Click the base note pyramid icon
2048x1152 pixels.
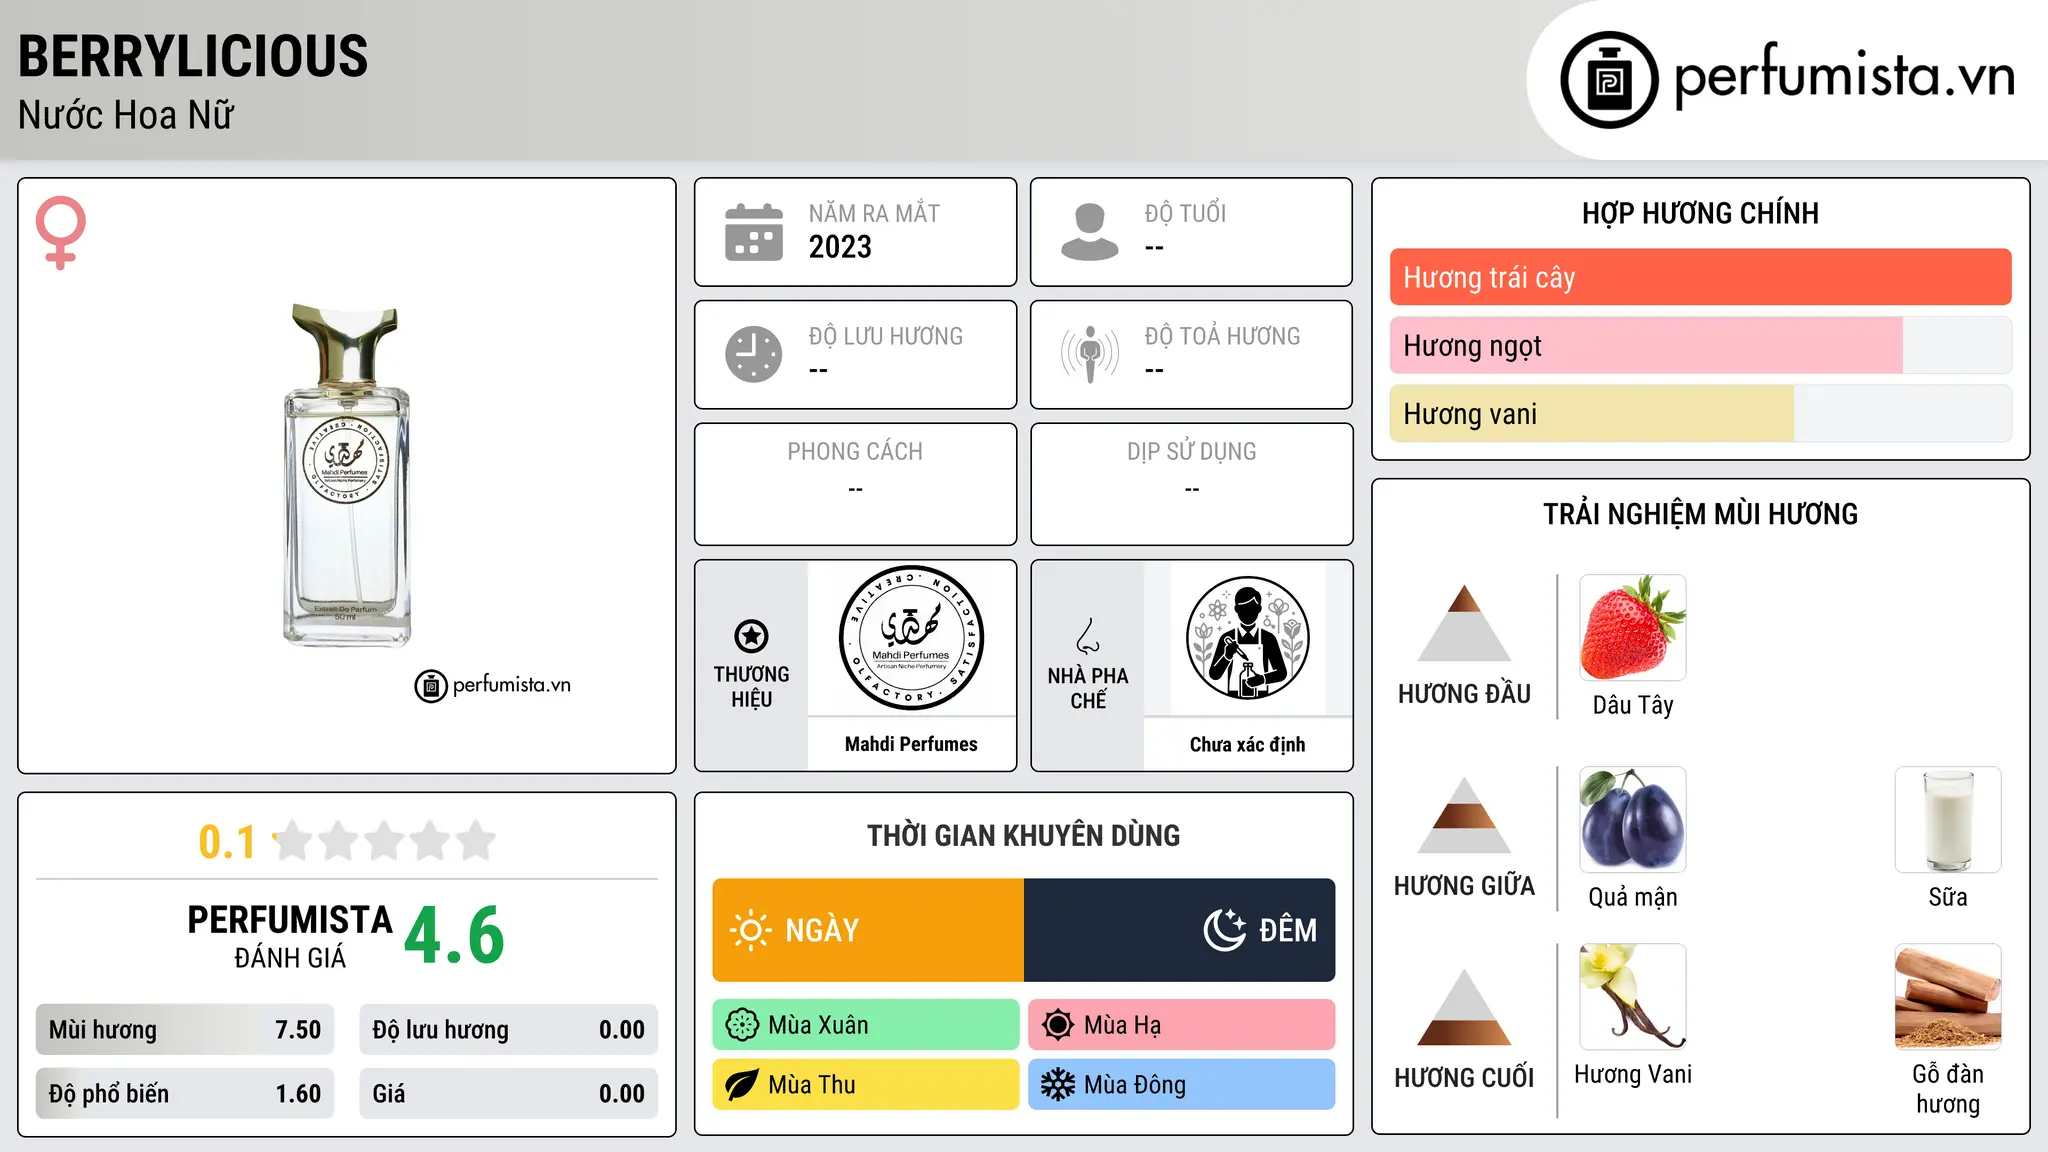point(1464,1007)
